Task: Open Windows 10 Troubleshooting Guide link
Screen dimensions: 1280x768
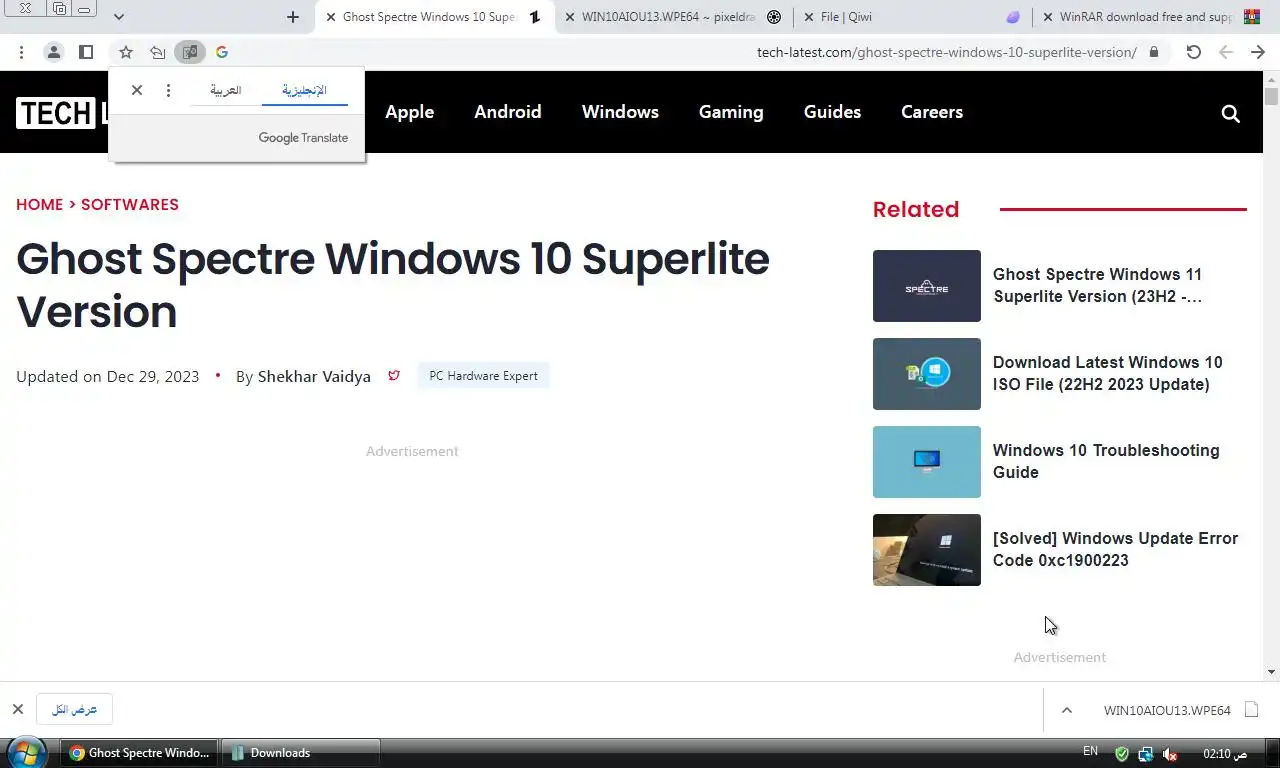Action: [x=1106, y=461]
